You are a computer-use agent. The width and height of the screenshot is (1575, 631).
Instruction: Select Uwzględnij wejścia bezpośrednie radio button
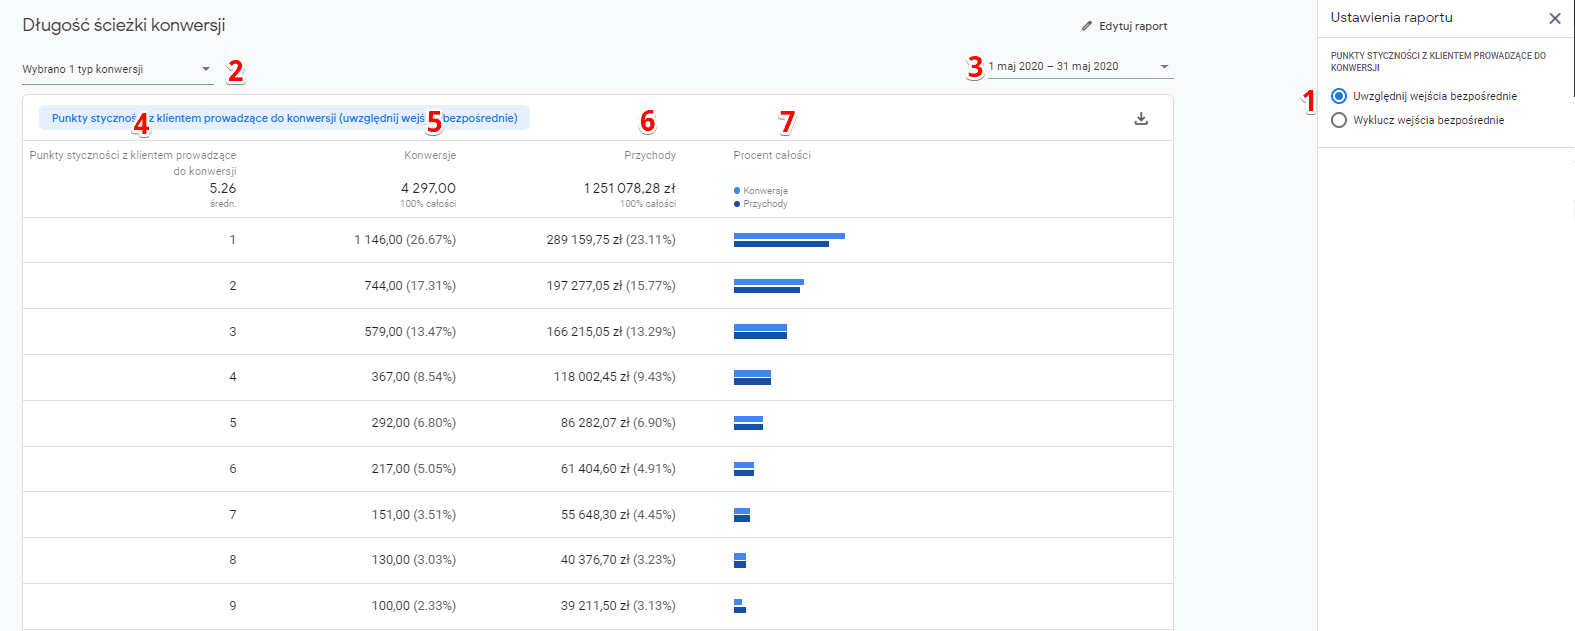(1339, 96)
